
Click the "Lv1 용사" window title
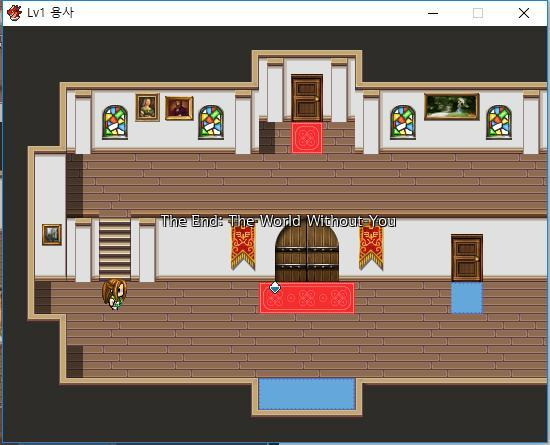click(x=51, y=13)
